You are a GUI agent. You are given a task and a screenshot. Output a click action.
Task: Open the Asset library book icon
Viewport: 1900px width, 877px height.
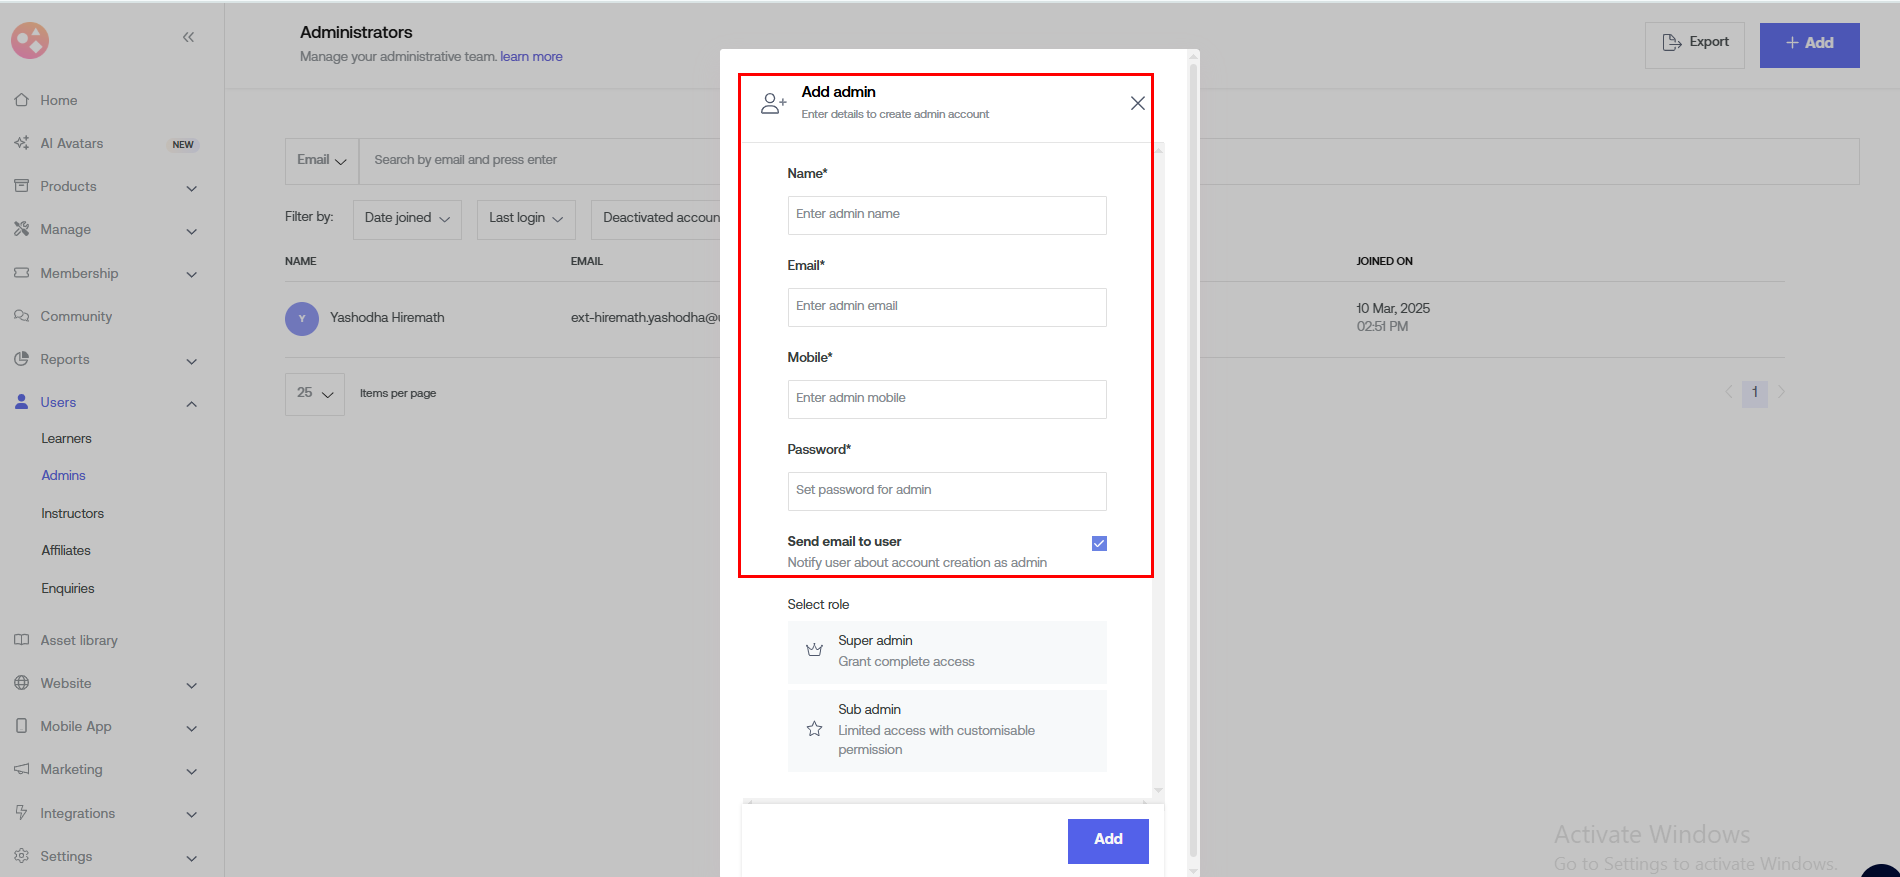(x=22, y=640)
